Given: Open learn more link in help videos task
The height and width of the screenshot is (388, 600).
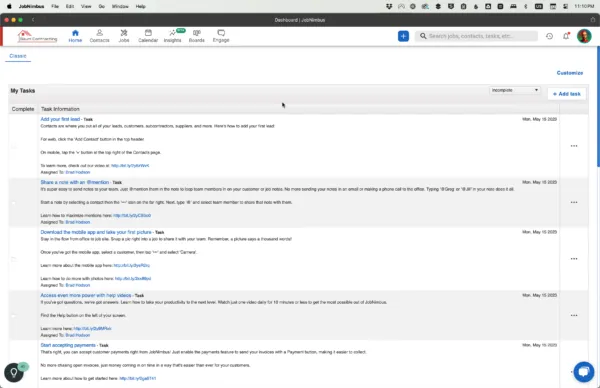Looking at the screenshot, I should pyautogui.click(x=92, y=328).
